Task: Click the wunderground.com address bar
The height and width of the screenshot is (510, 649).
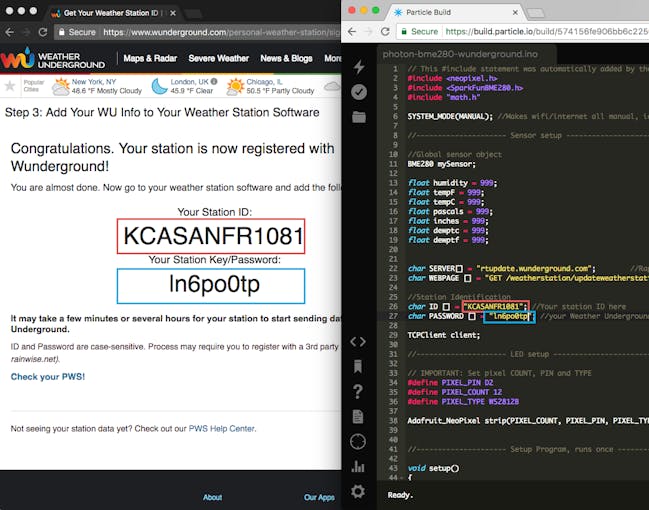Action: coord(199,32)
